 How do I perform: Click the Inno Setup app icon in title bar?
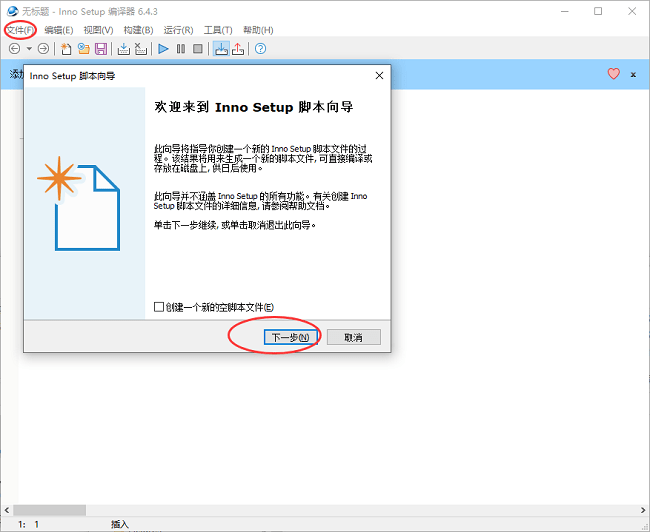[13, 11]
